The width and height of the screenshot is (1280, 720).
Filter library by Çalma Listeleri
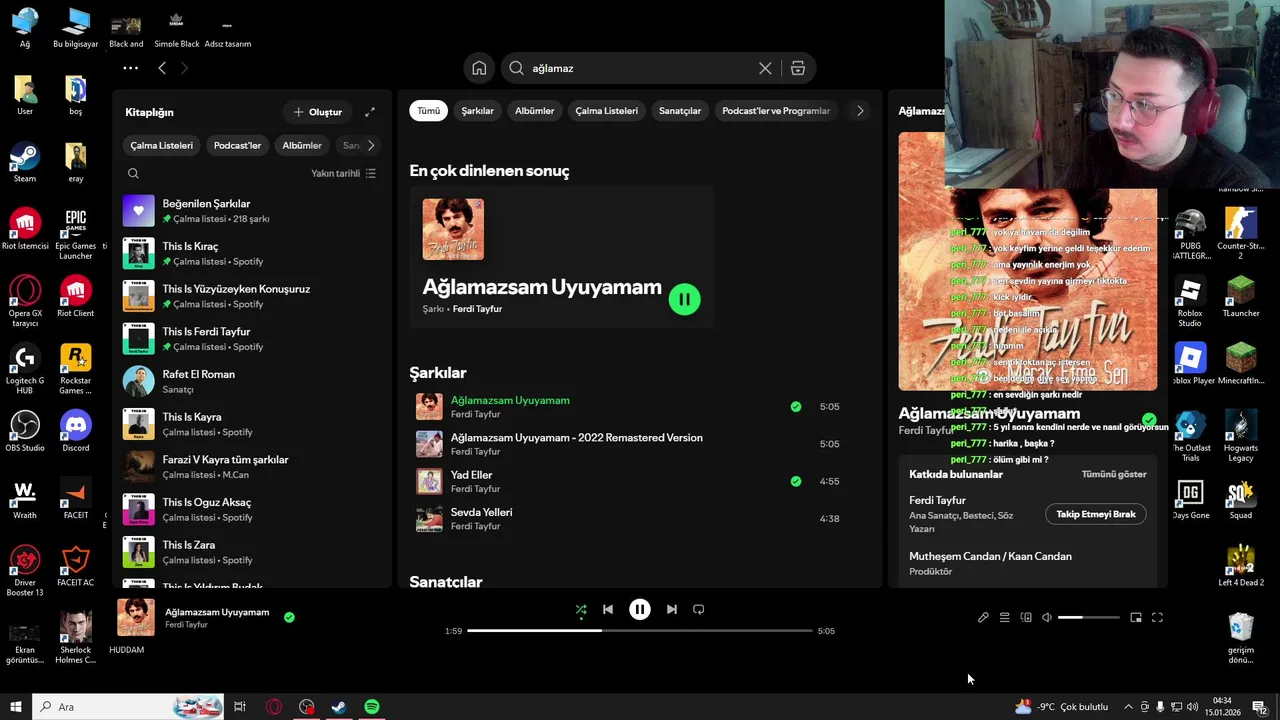[161, 145]
